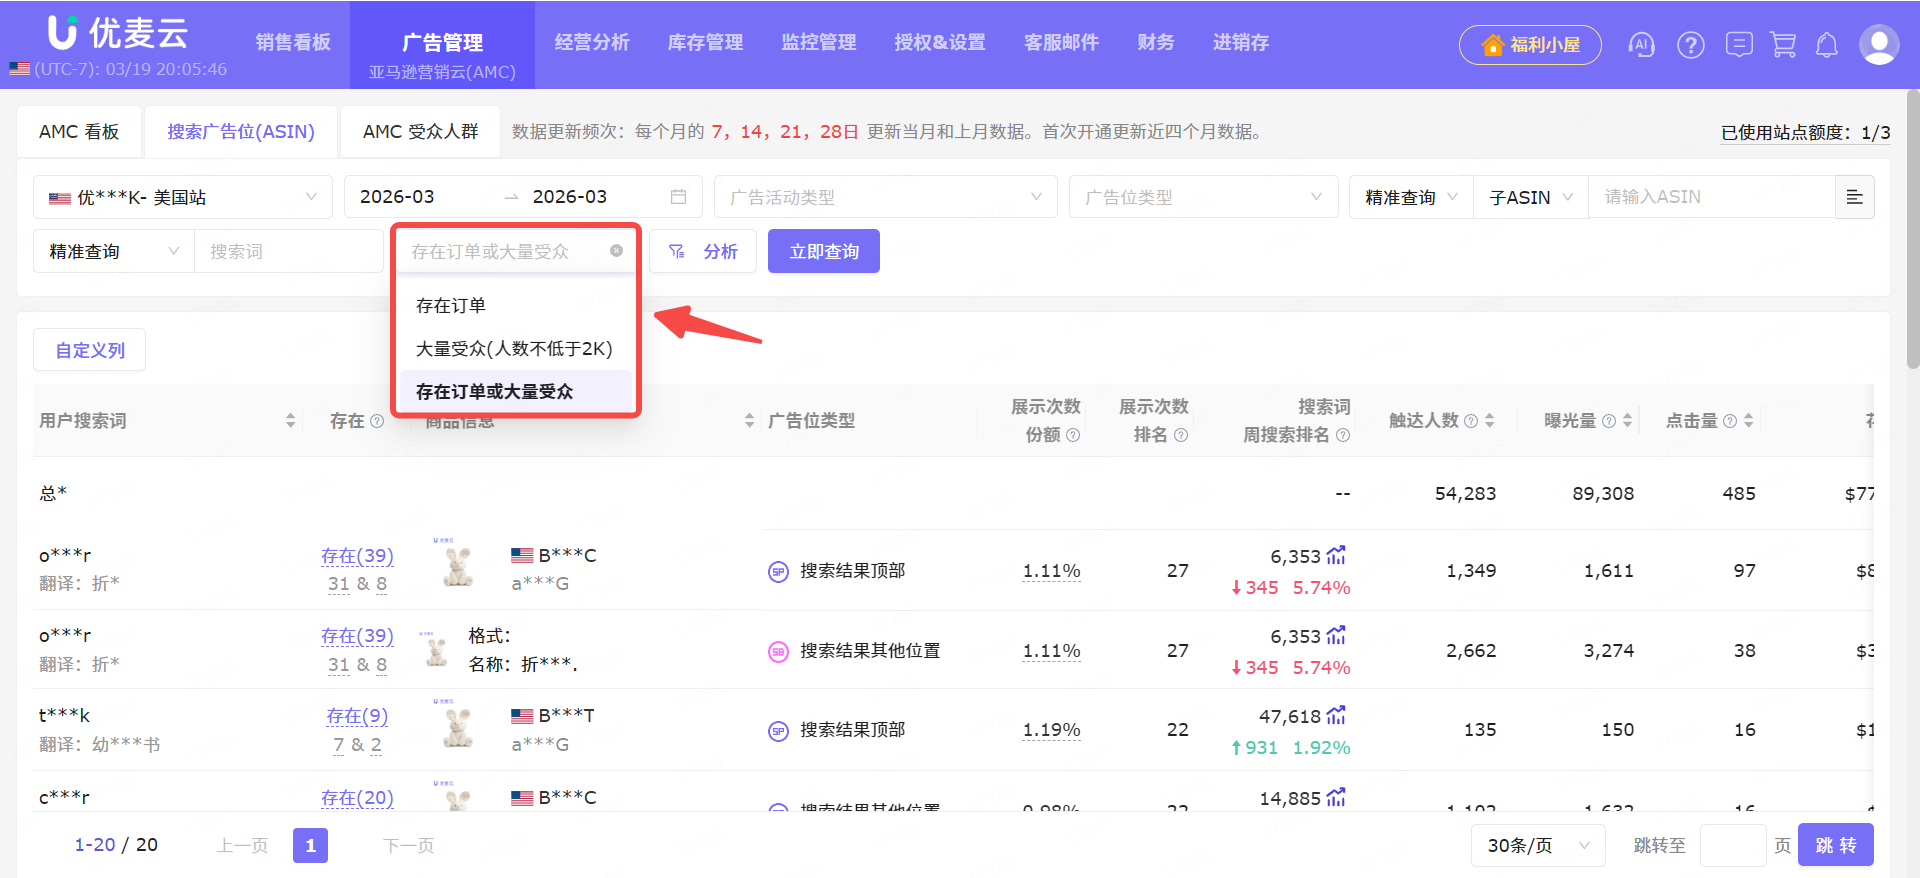Open the help question-mark icon
The image size is (1920, 878).
pyautogui.click(x=1691, y=45)
